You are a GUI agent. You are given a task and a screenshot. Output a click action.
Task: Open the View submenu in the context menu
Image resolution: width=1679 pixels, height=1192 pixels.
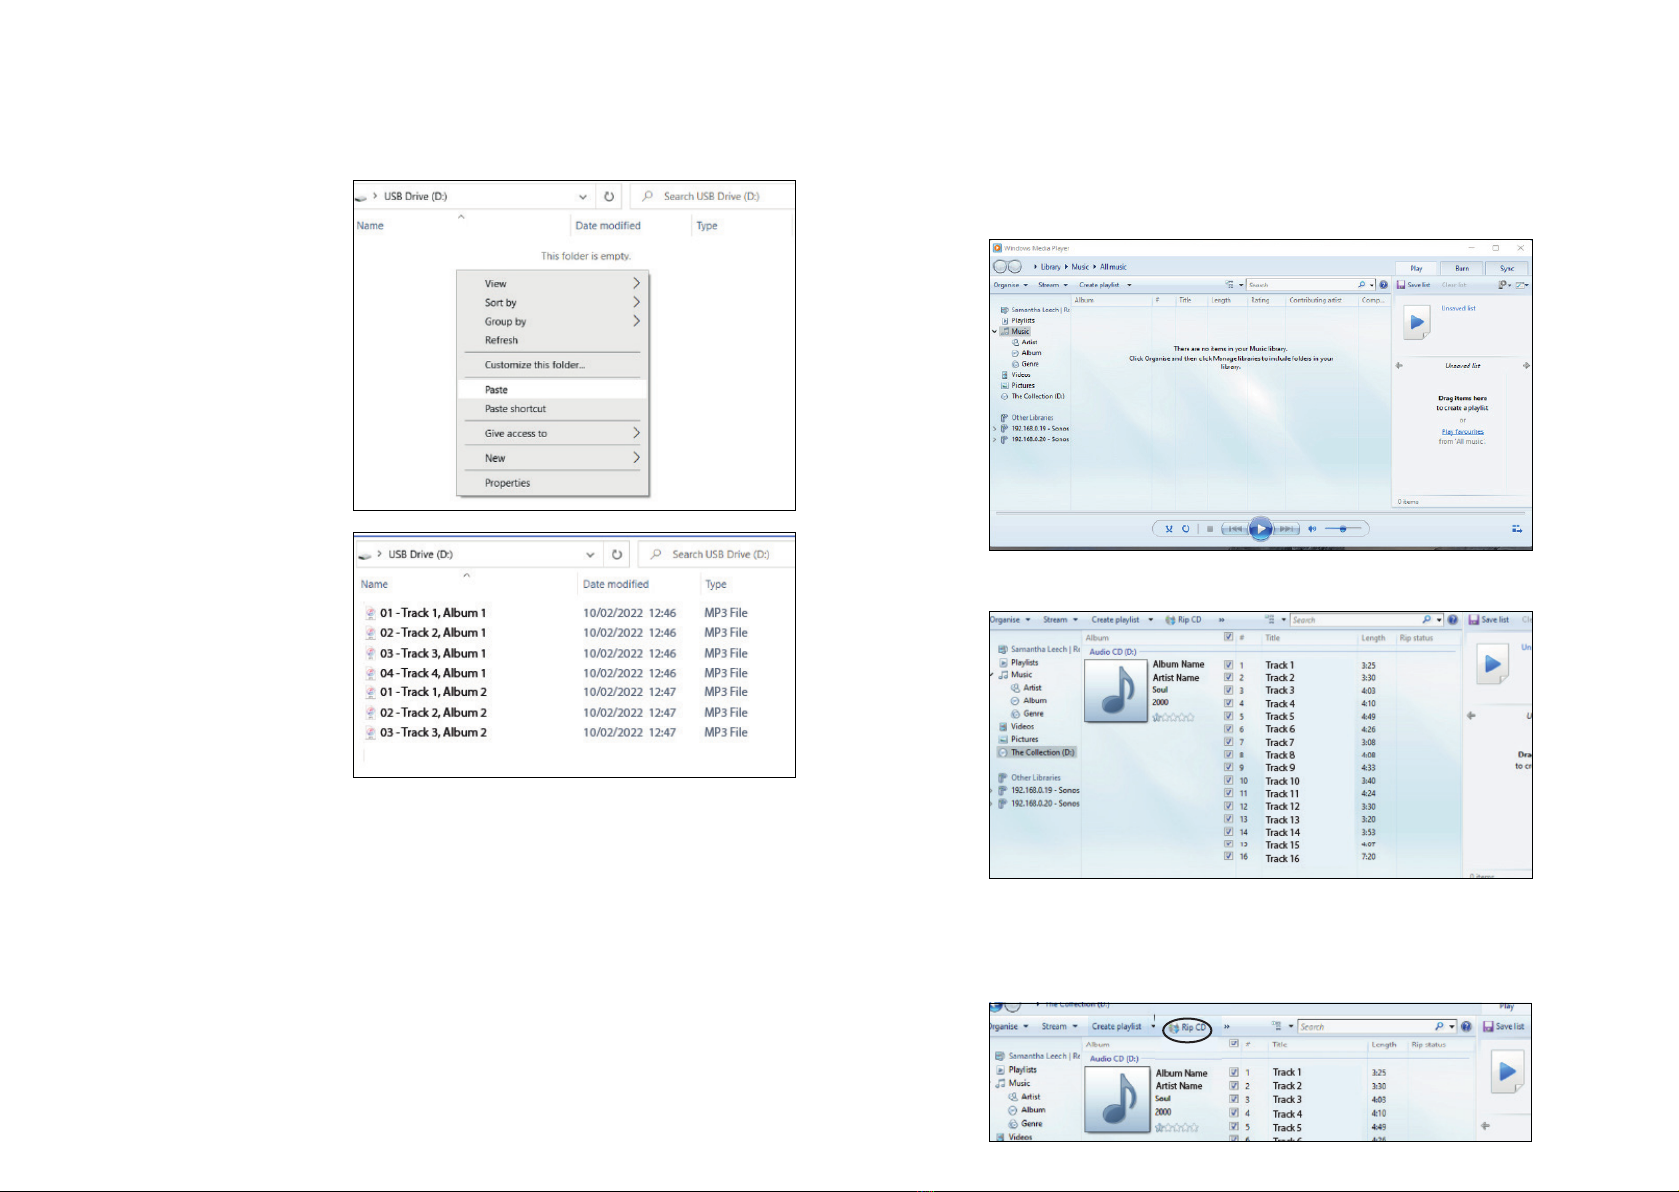point(552,284)
